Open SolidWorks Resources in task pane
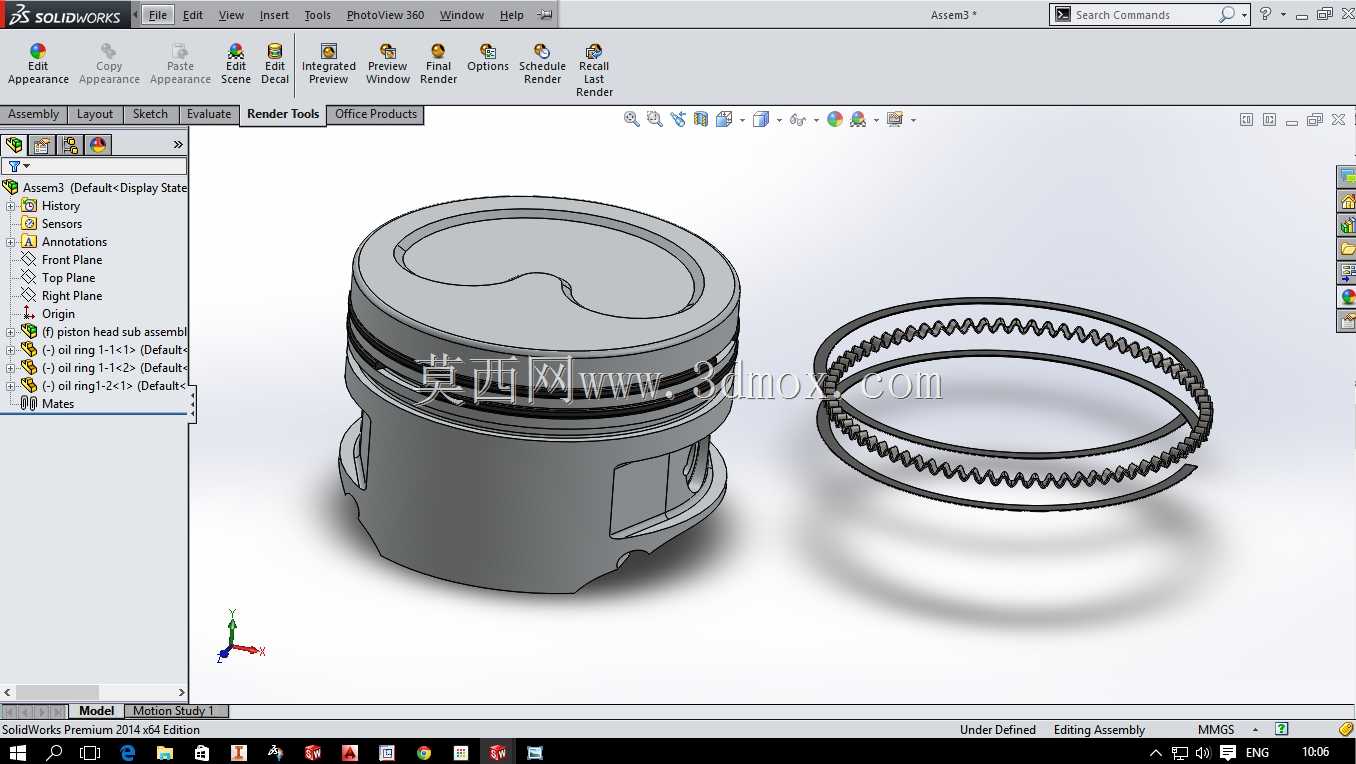1356x764 pixels. [x=1347, y=201]
